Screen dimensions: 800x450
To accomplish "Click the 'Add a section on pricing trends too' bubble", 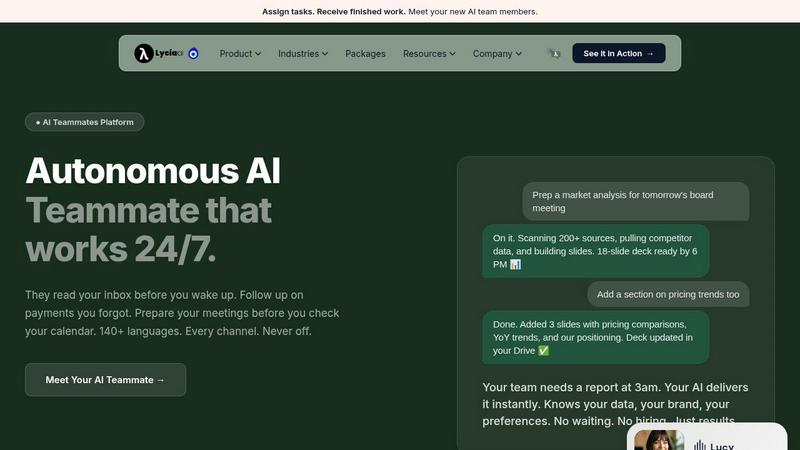I will coord(668,294).
